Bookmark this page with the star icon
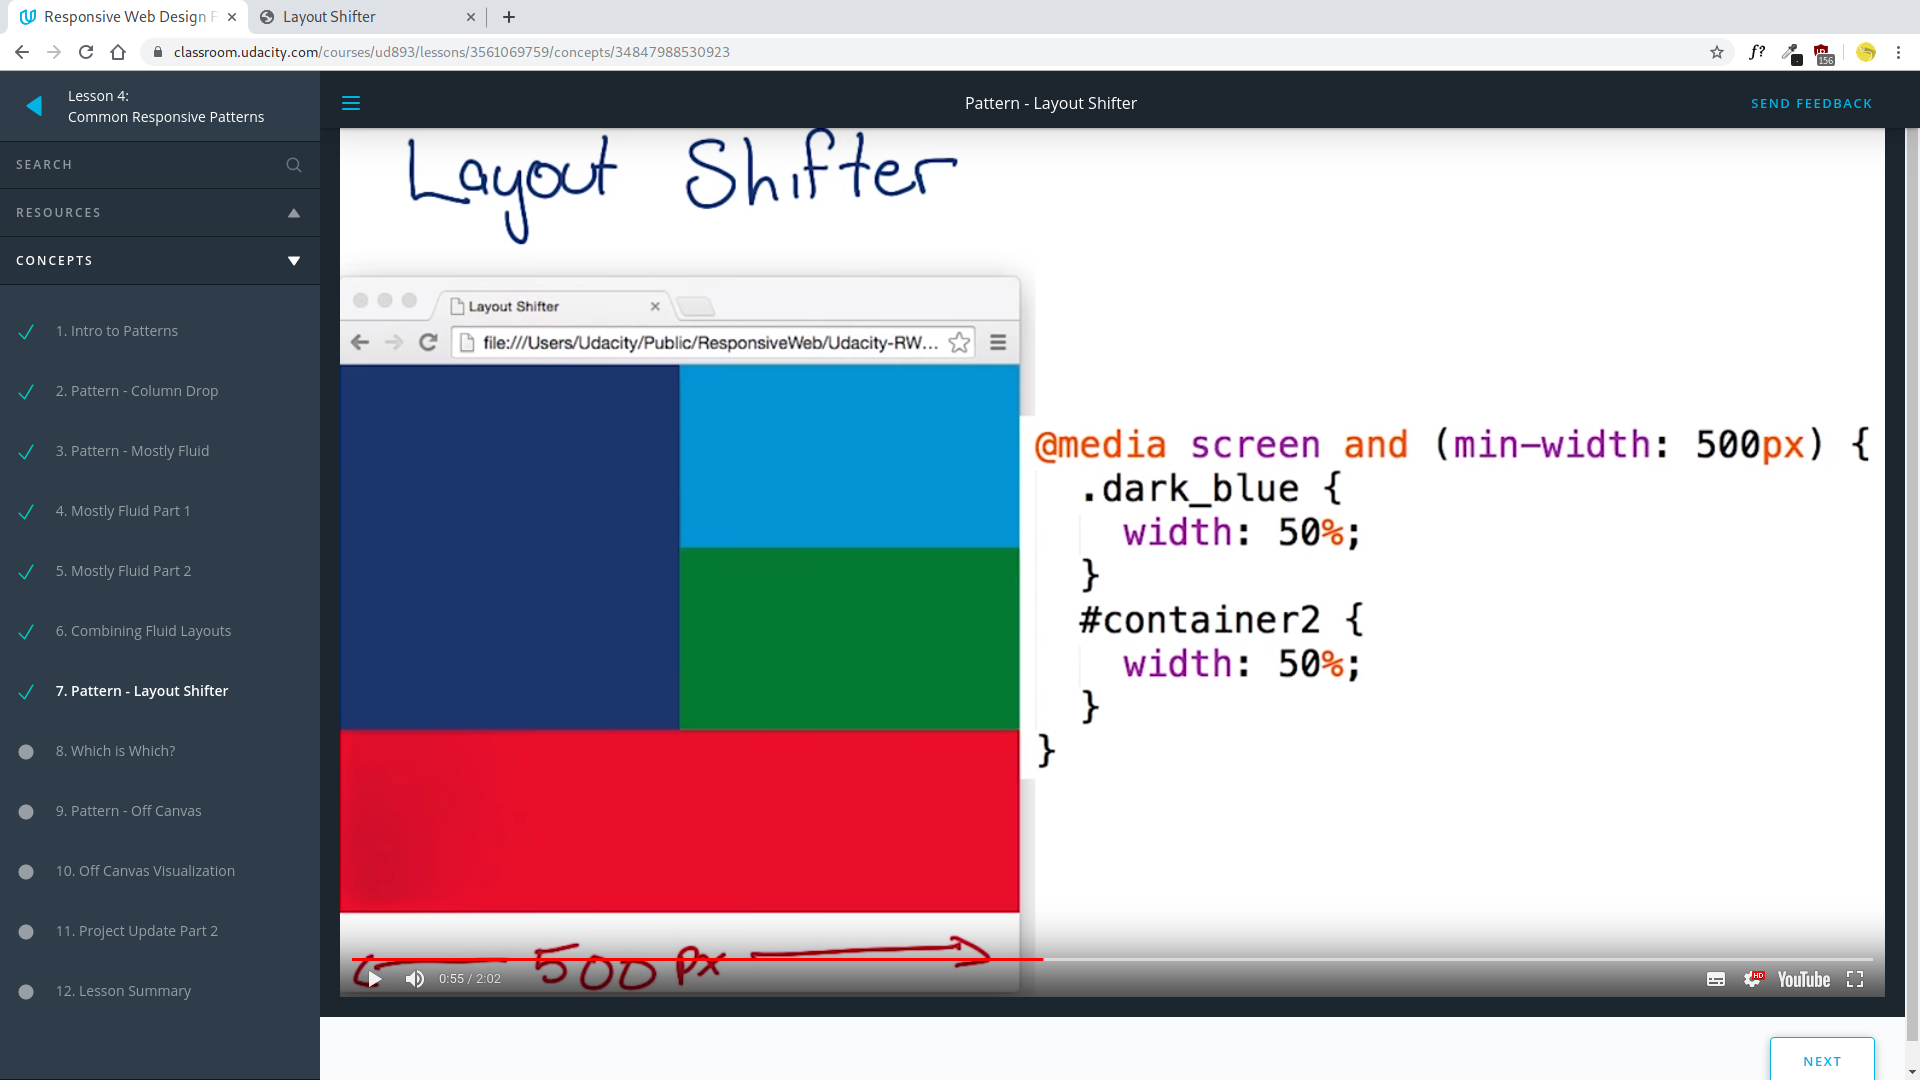This screenshot has width=1920, height=1080. (1717, 52)
